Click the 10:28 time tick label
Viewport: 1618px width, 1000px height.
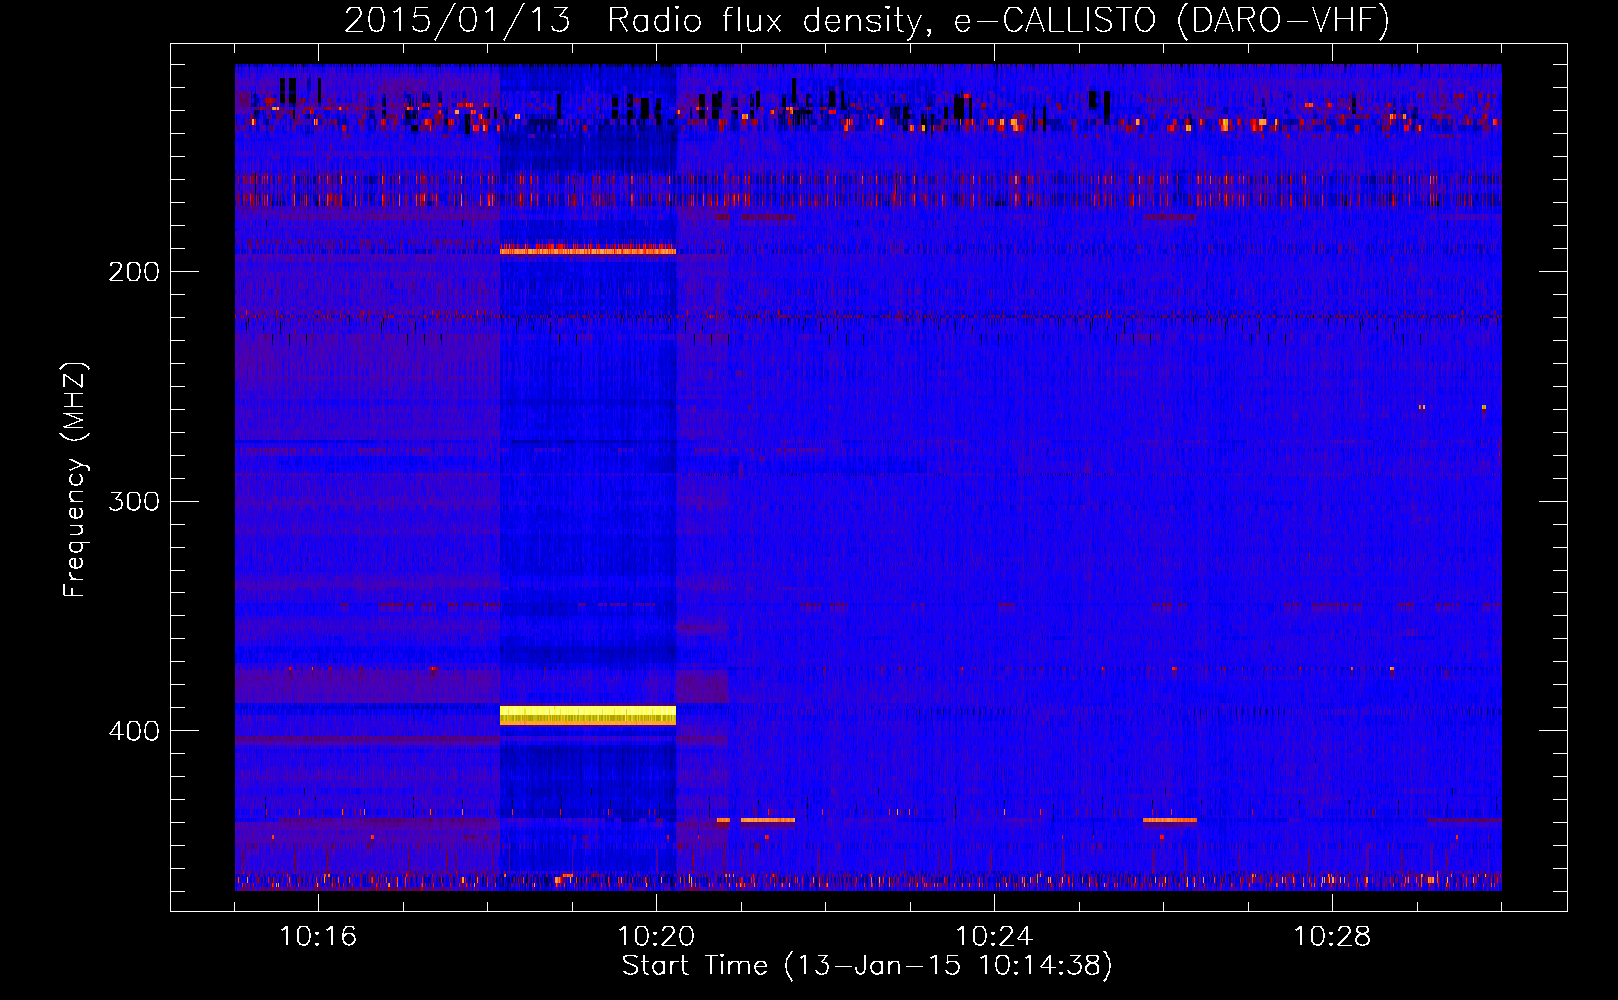point(1332,937)
